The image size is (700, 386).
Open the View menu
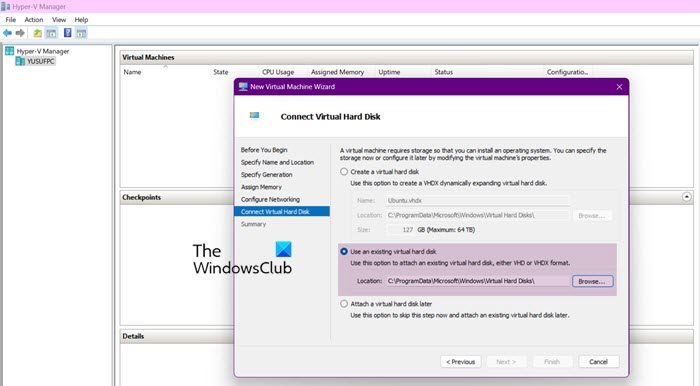point(59,20)
